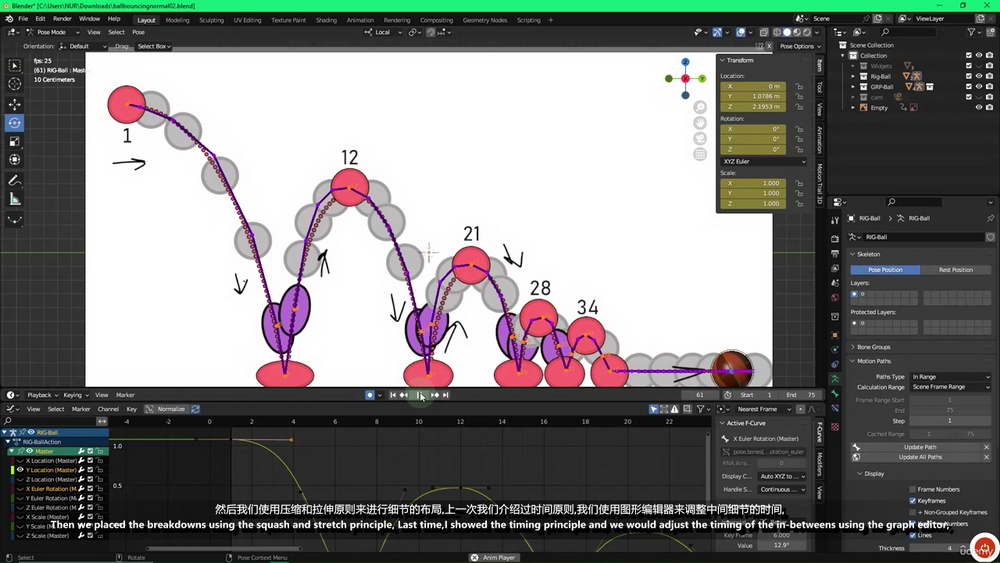Select solid viewport shading mode
The height and width of the screenshot is (563, 1000).
coord(787,32)
